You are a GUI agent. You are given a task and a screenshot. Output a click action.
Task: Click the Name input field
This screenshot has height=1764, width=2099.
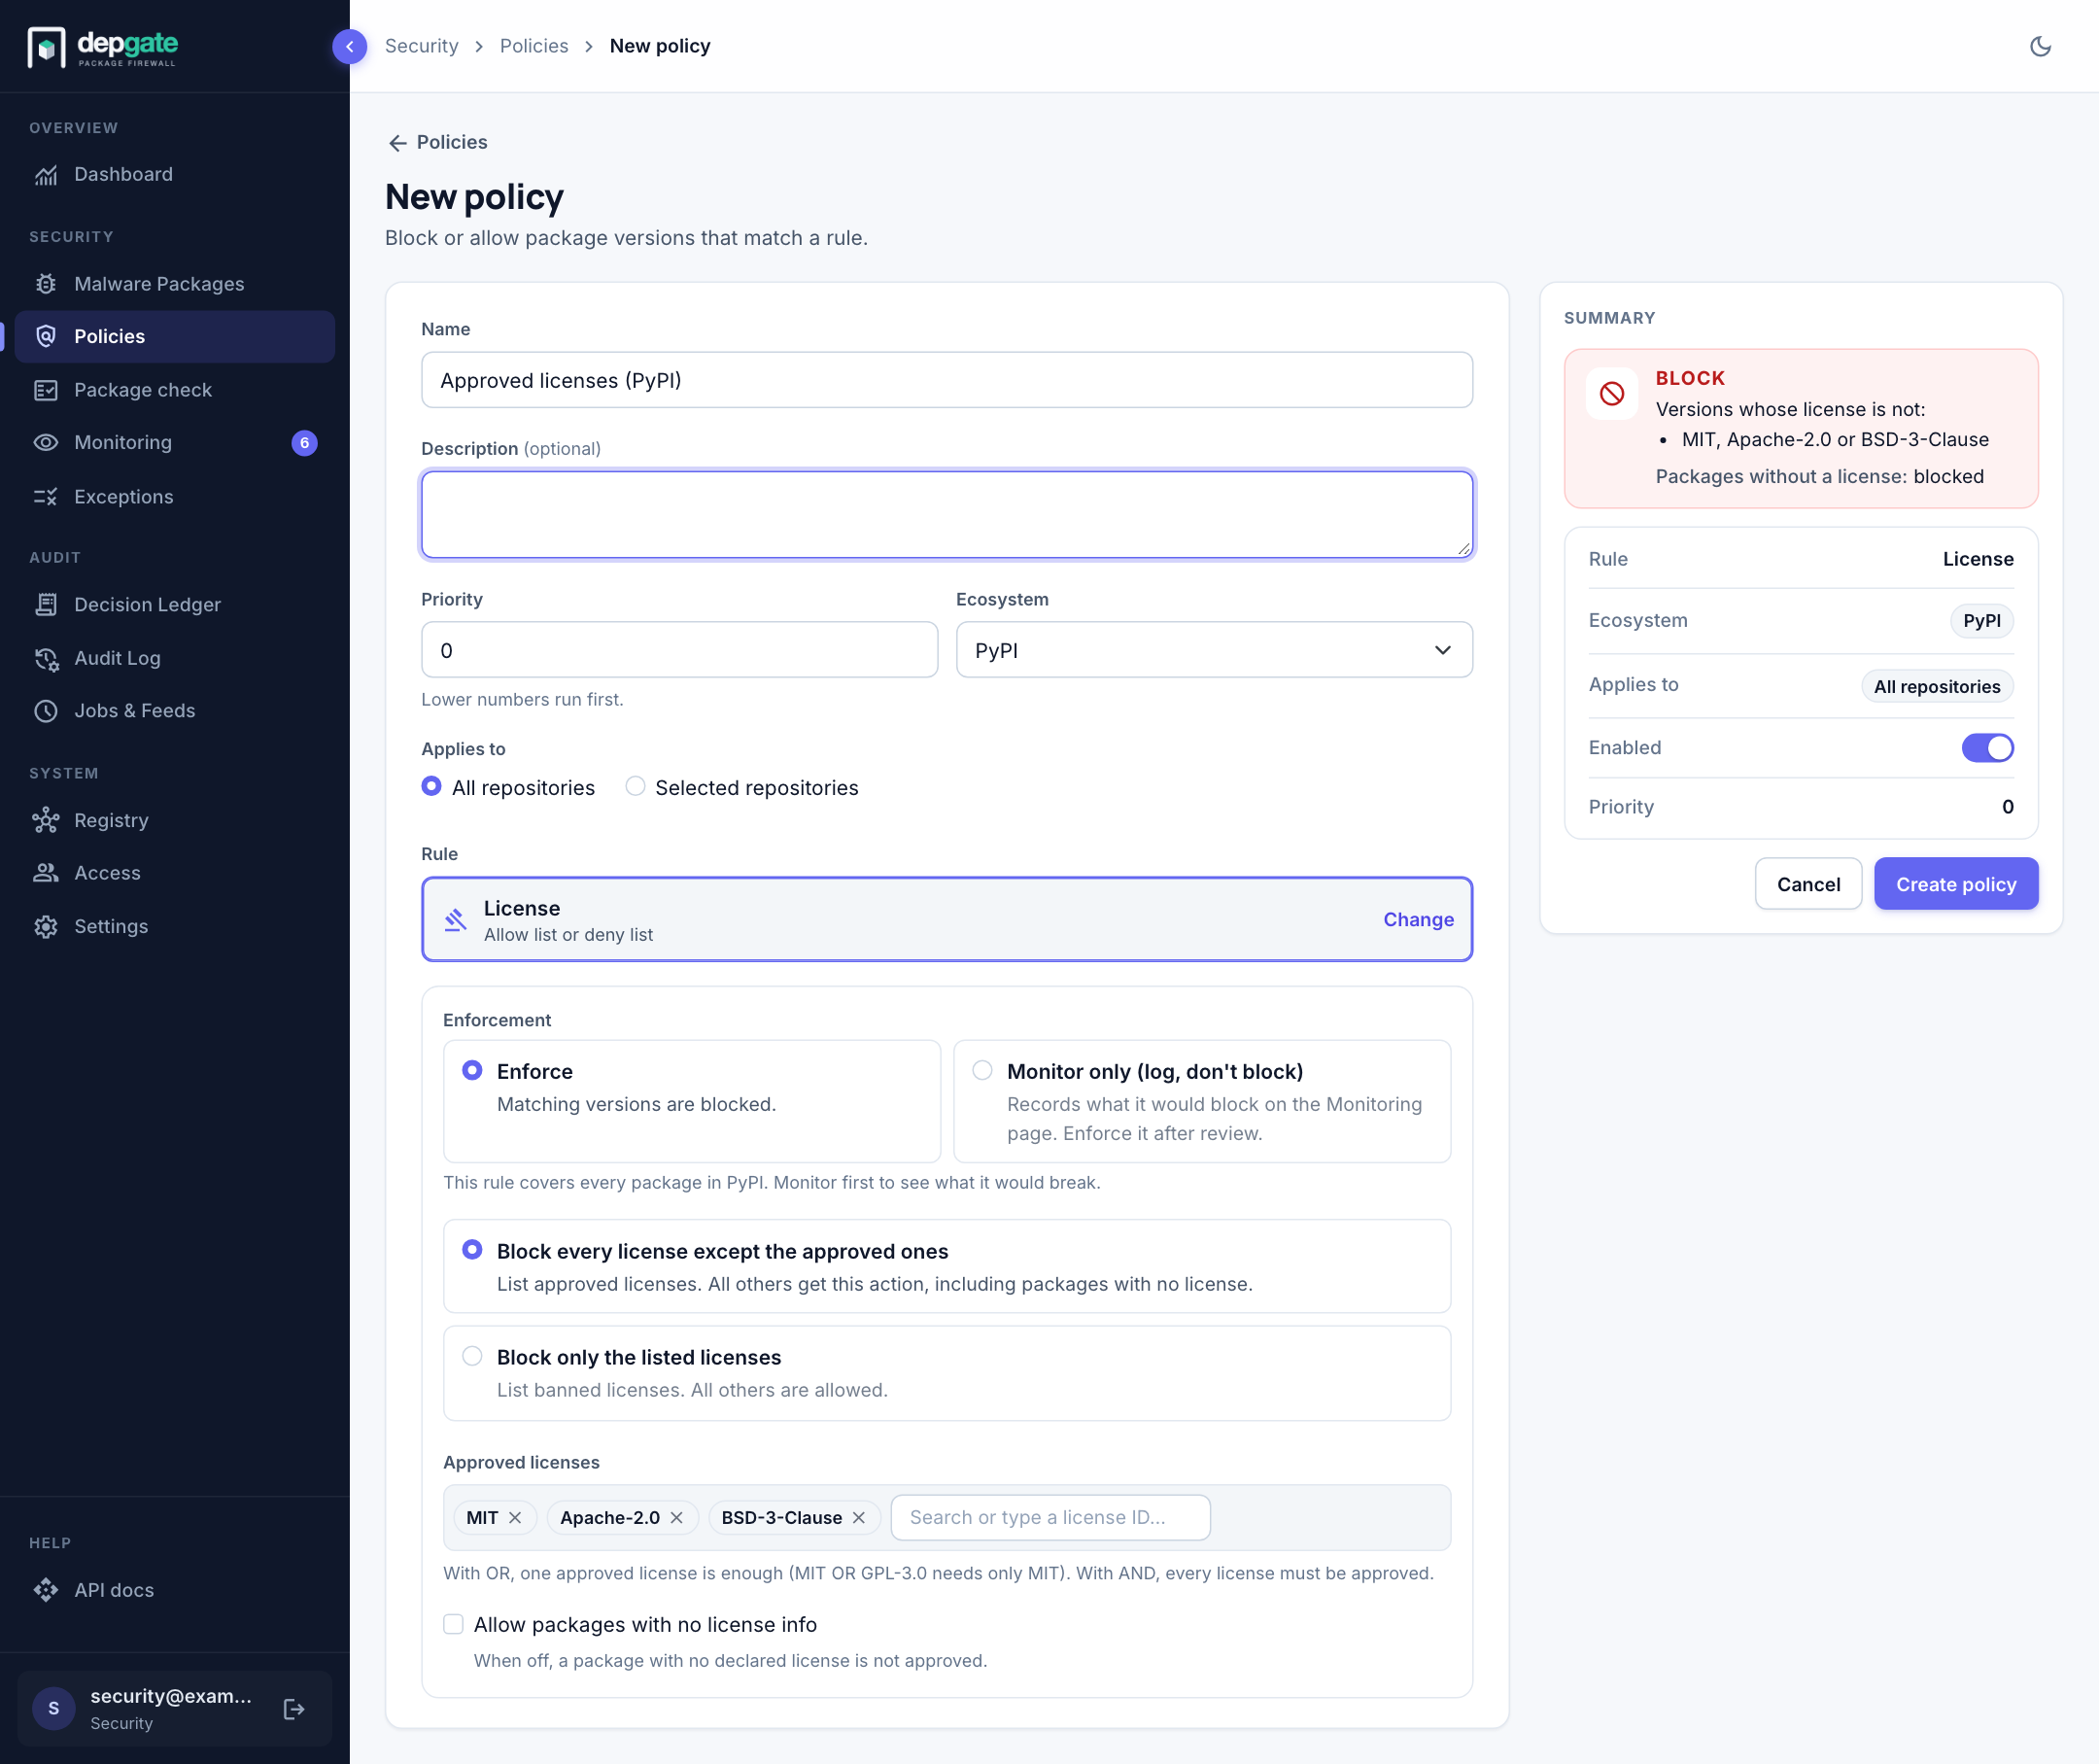(x=947, y=380)
